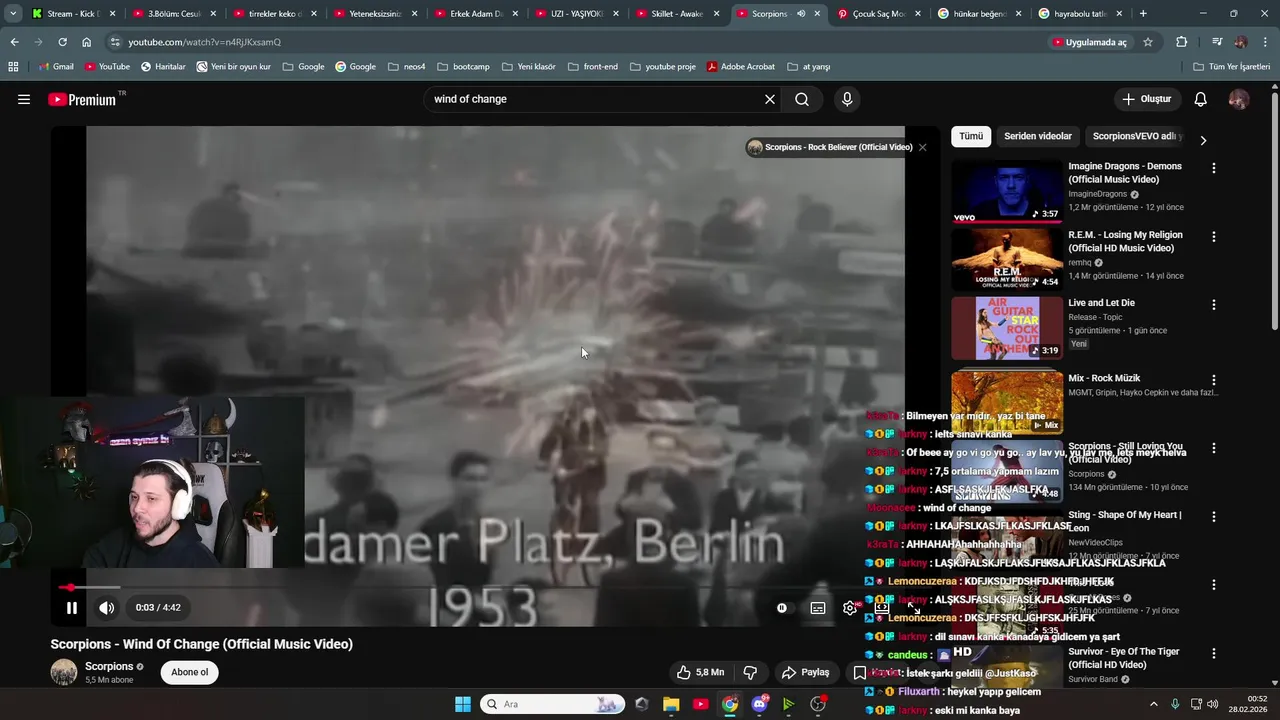Reload the page with the refresh icon
The height and width of the screenshot is (720, 1280).
[x=62, y=42]
